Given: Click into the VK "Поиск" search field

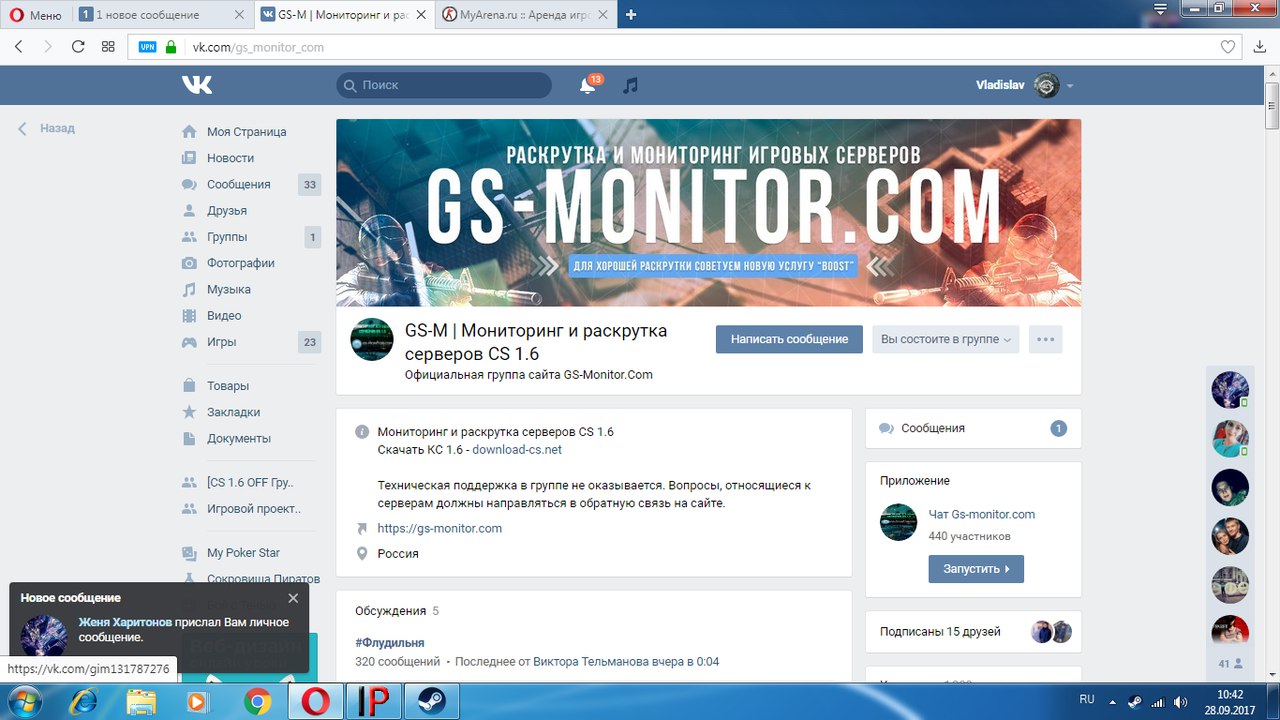Looking at the screenshot, I should (444, 86).
